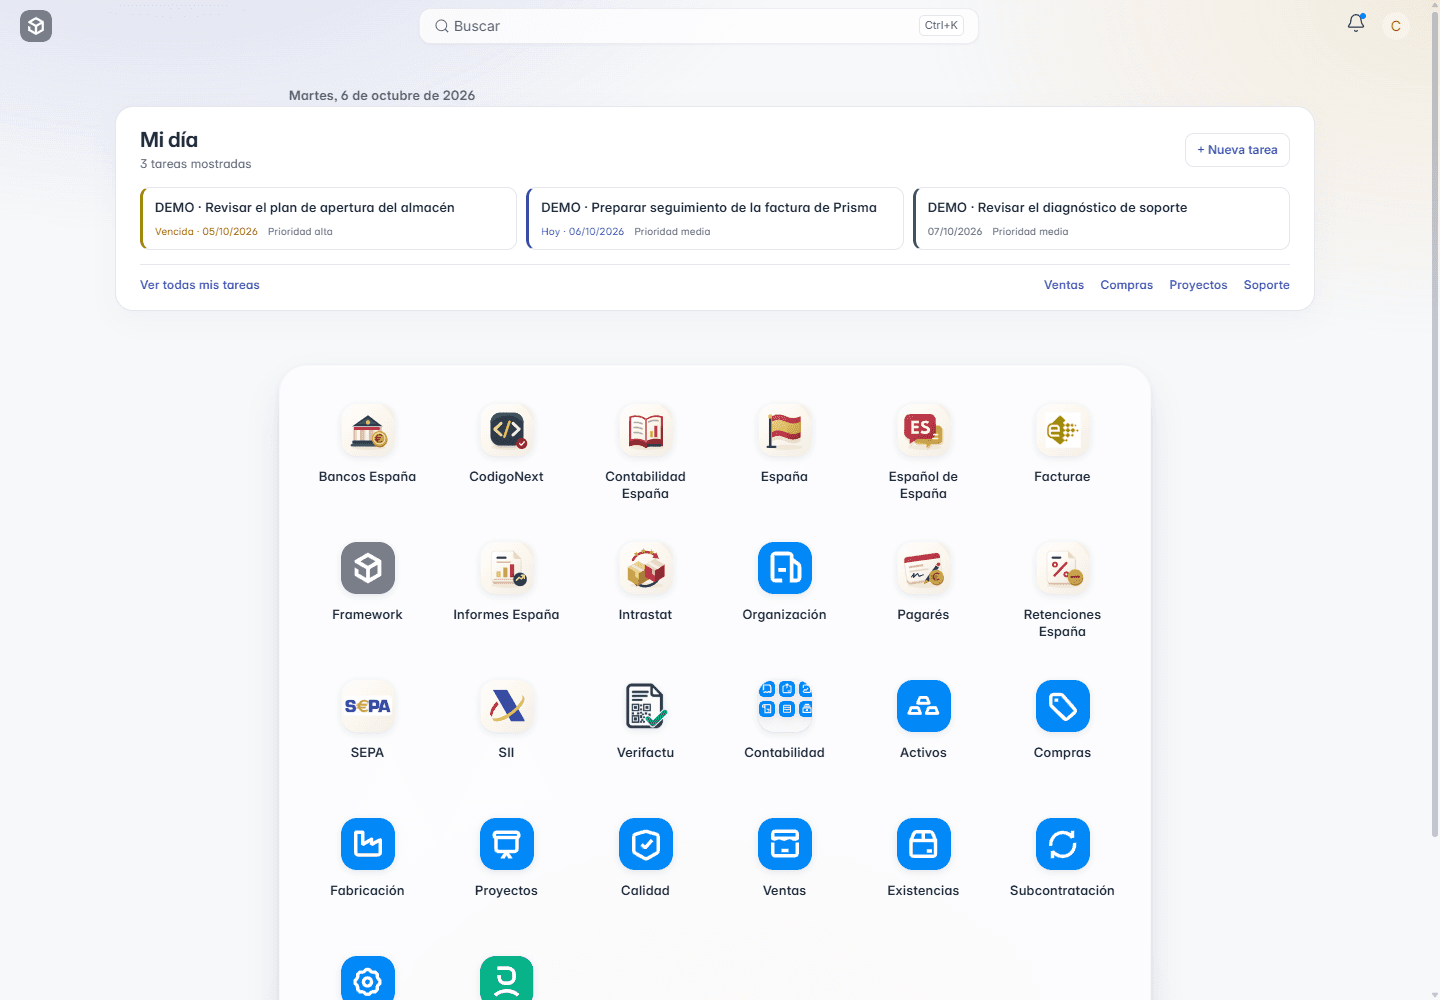Open the Bancos España app
This screenshot has width=1440, height=1000.
coord(367,431)
